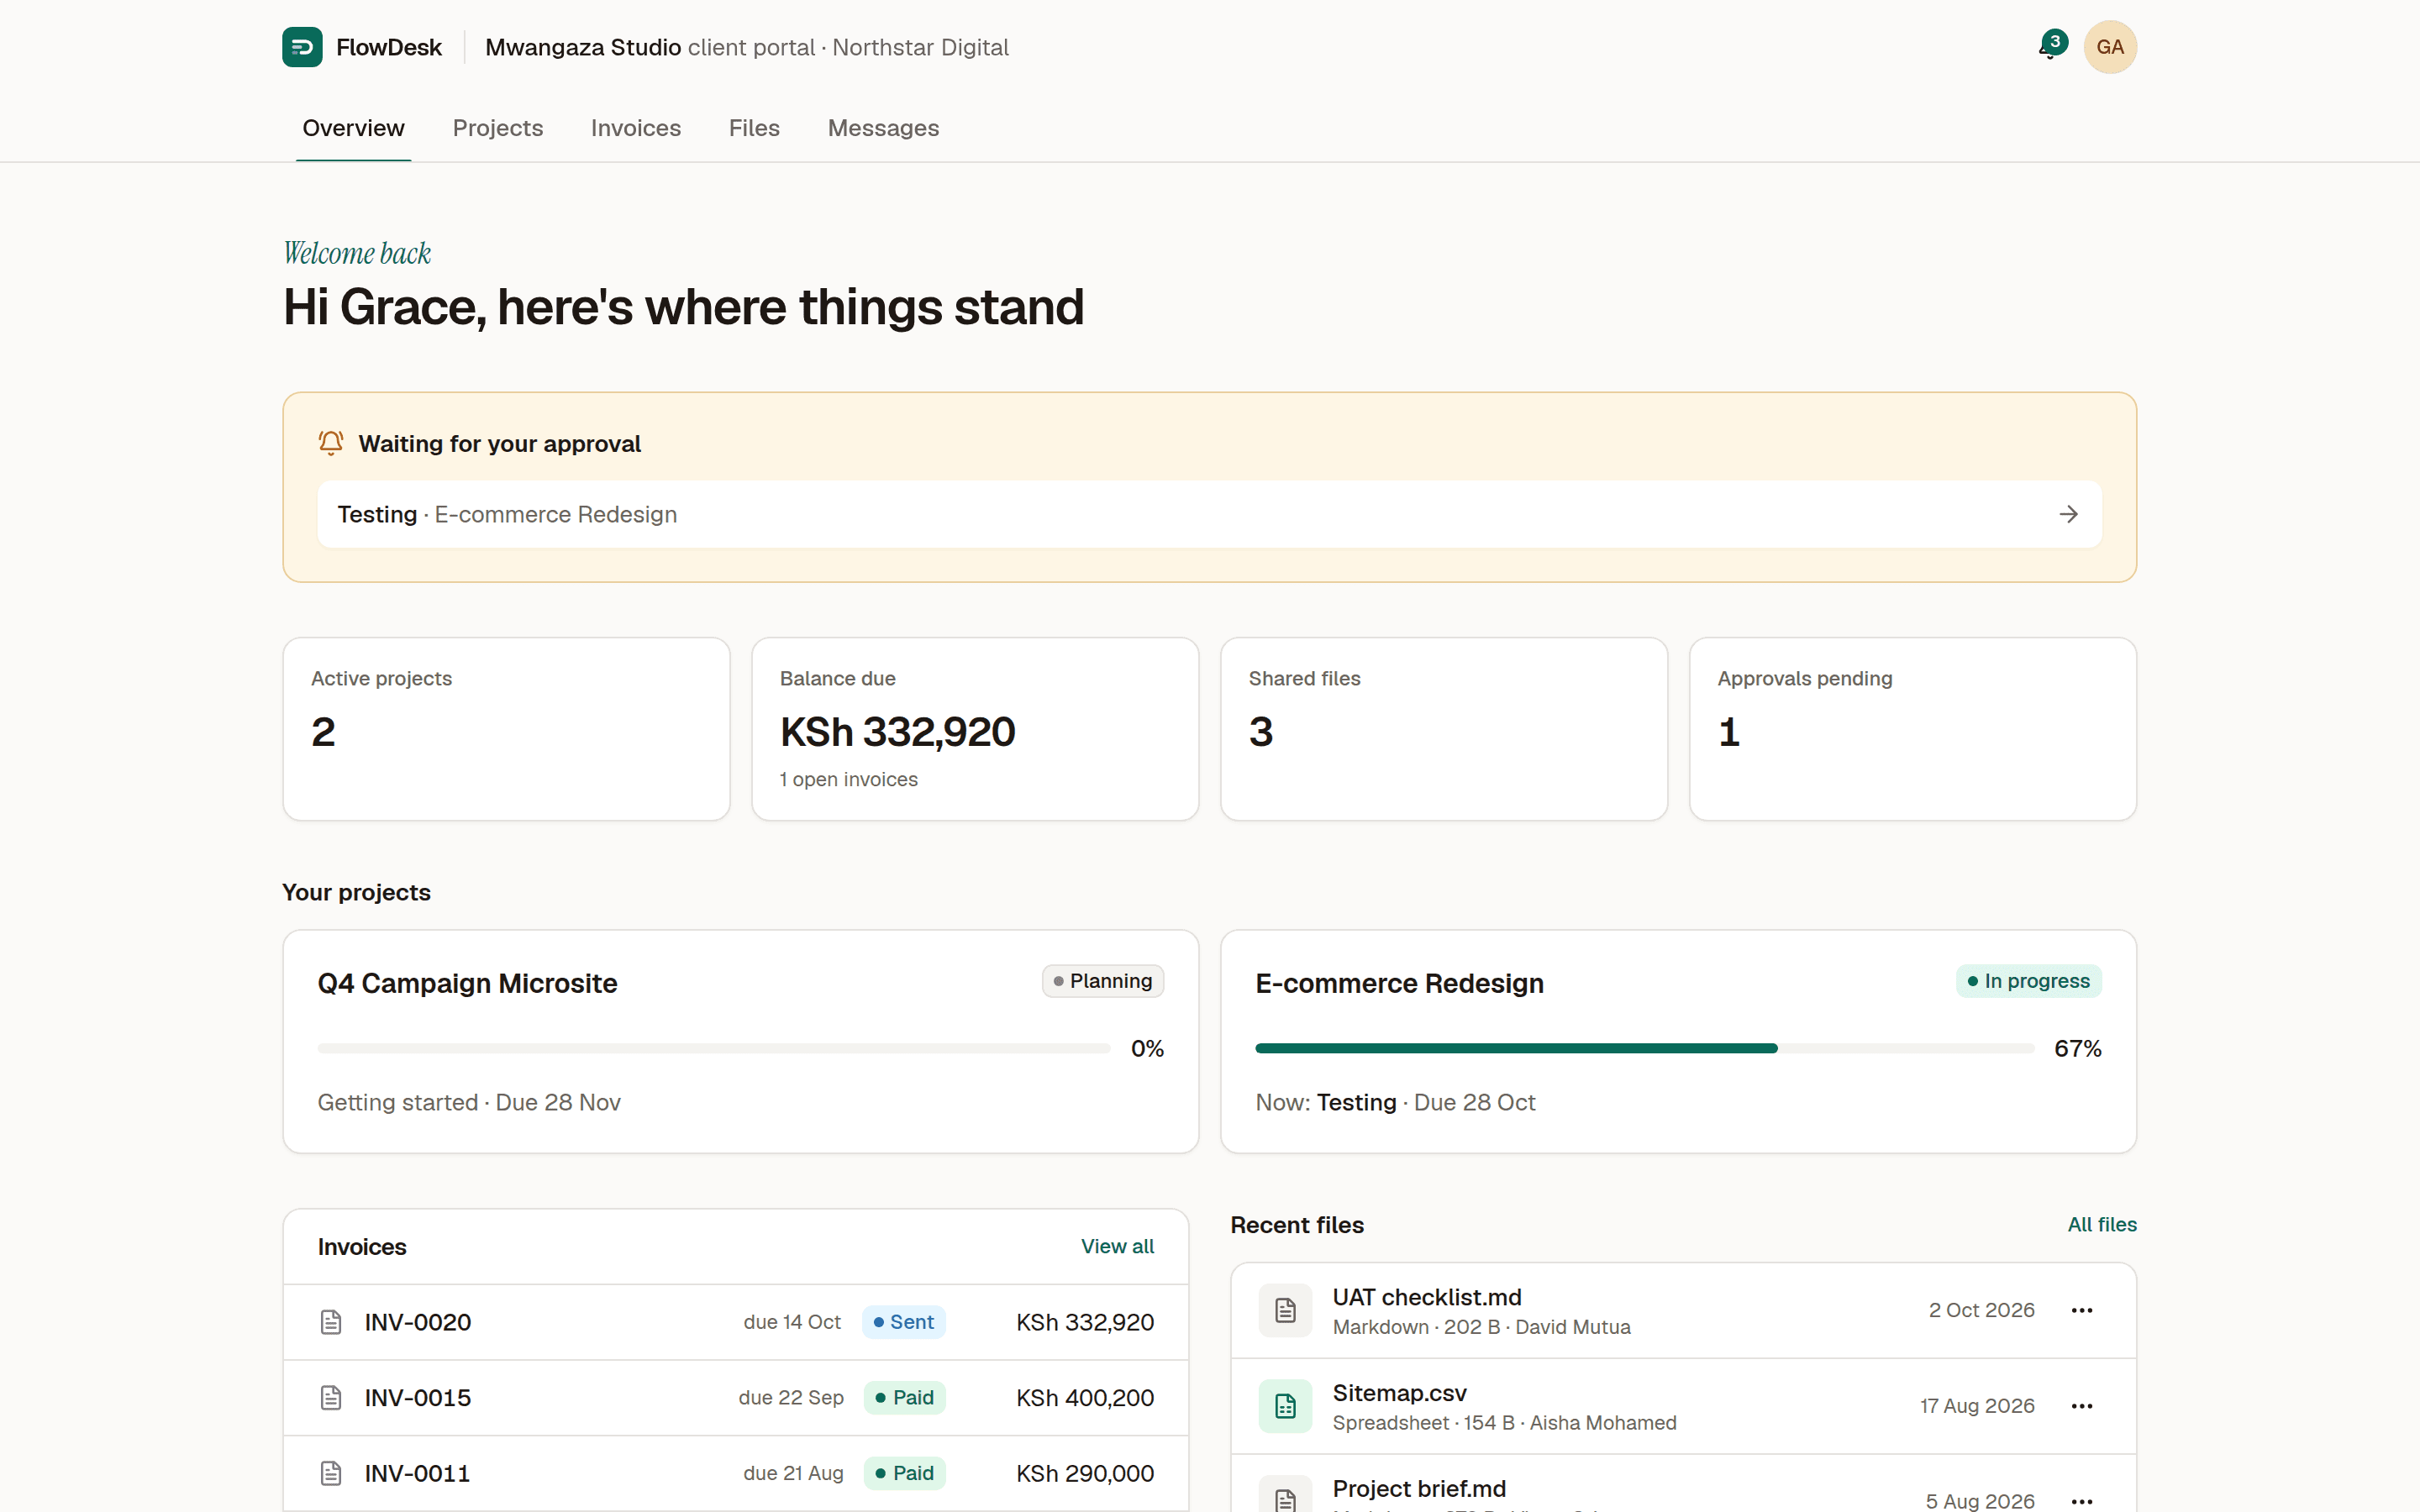
Task: Click the Planning status badge
Action: pos(1102,981)
